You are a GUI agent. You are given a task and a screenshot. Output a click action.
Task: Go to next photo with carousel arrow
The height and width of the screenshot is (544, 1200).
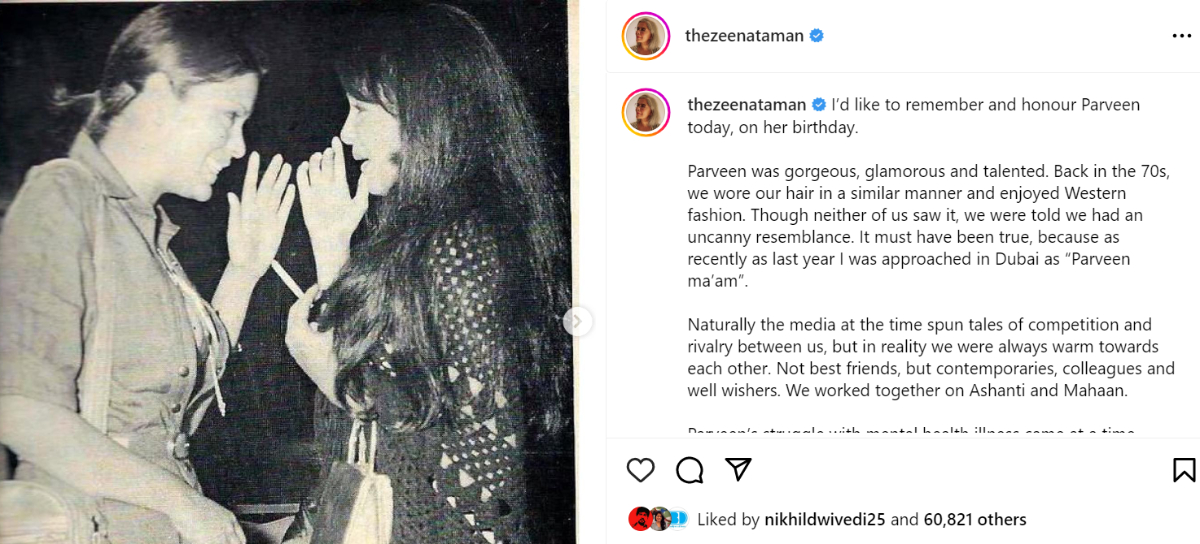tap(577, 321)
